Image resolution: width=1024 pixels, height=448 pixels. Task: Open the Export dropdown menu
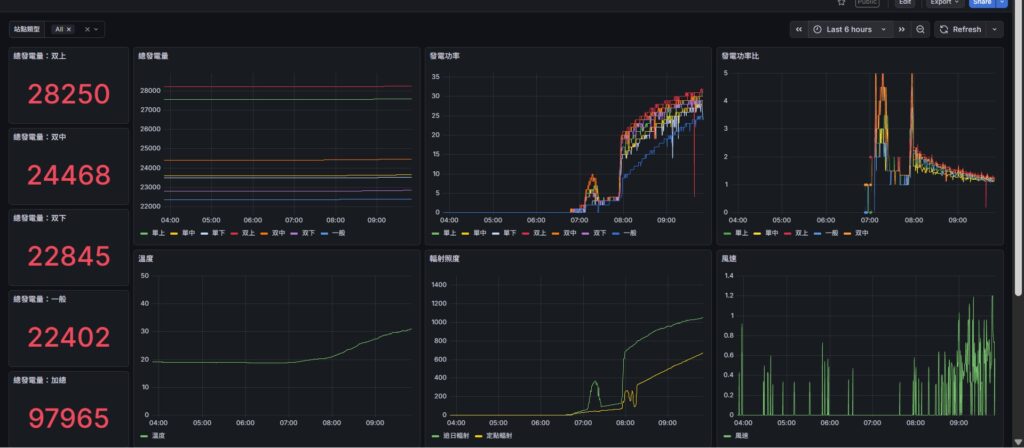(x=944, y=2)
